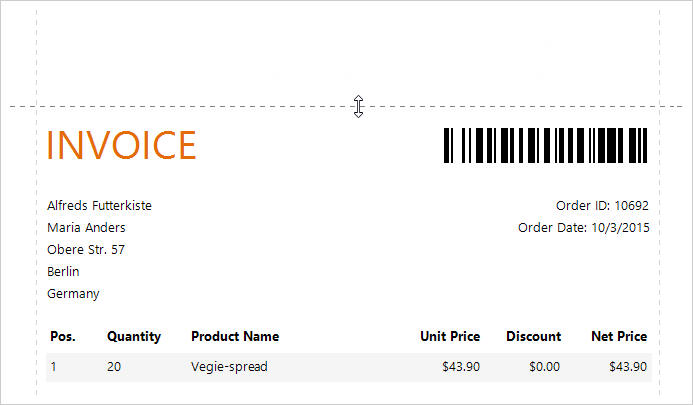The image size is (693, 405).
Task: Click the Order Date 10/3/2015 field
Action: pyautogui.click(x=584, y=228)
